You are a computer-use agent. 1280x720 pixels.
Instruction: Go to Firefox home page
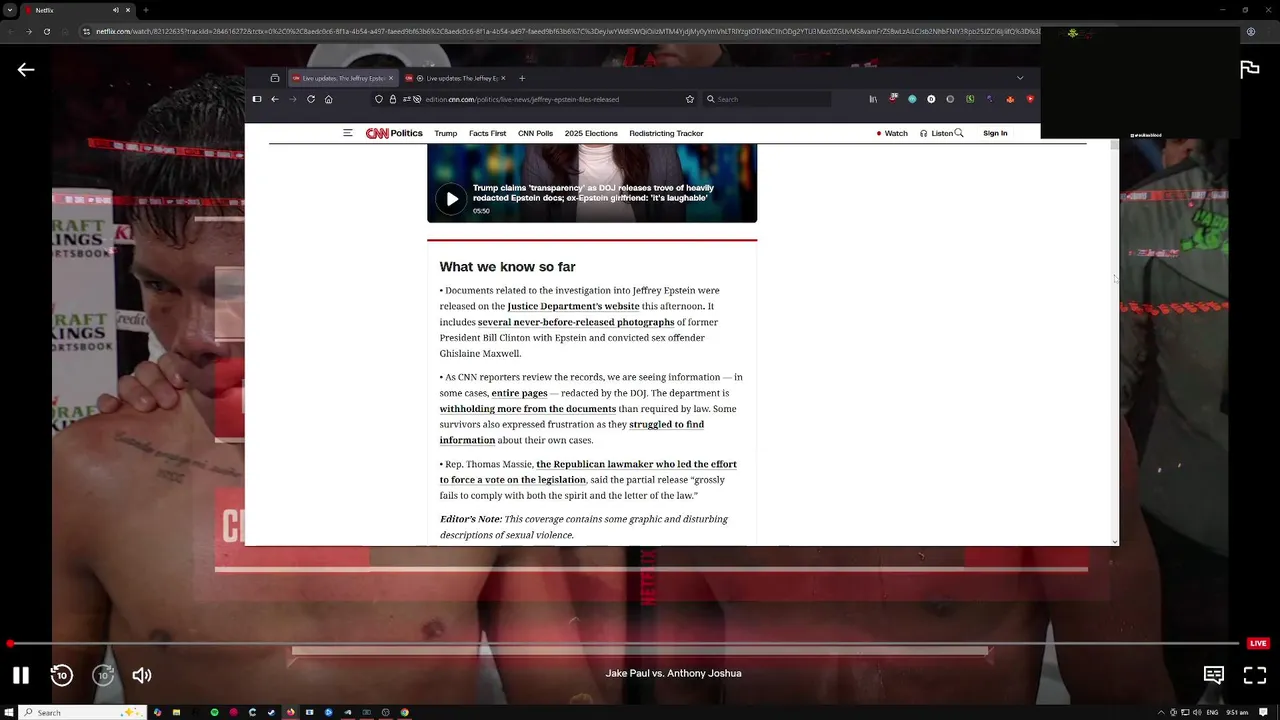328,99
